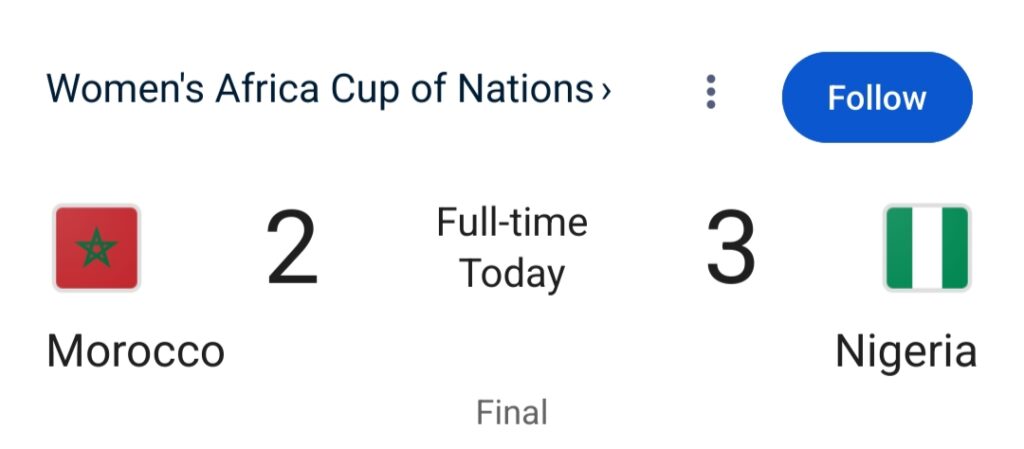
Task: Follow the Women's Africa Cup of Nations
Action: [877, 97]
